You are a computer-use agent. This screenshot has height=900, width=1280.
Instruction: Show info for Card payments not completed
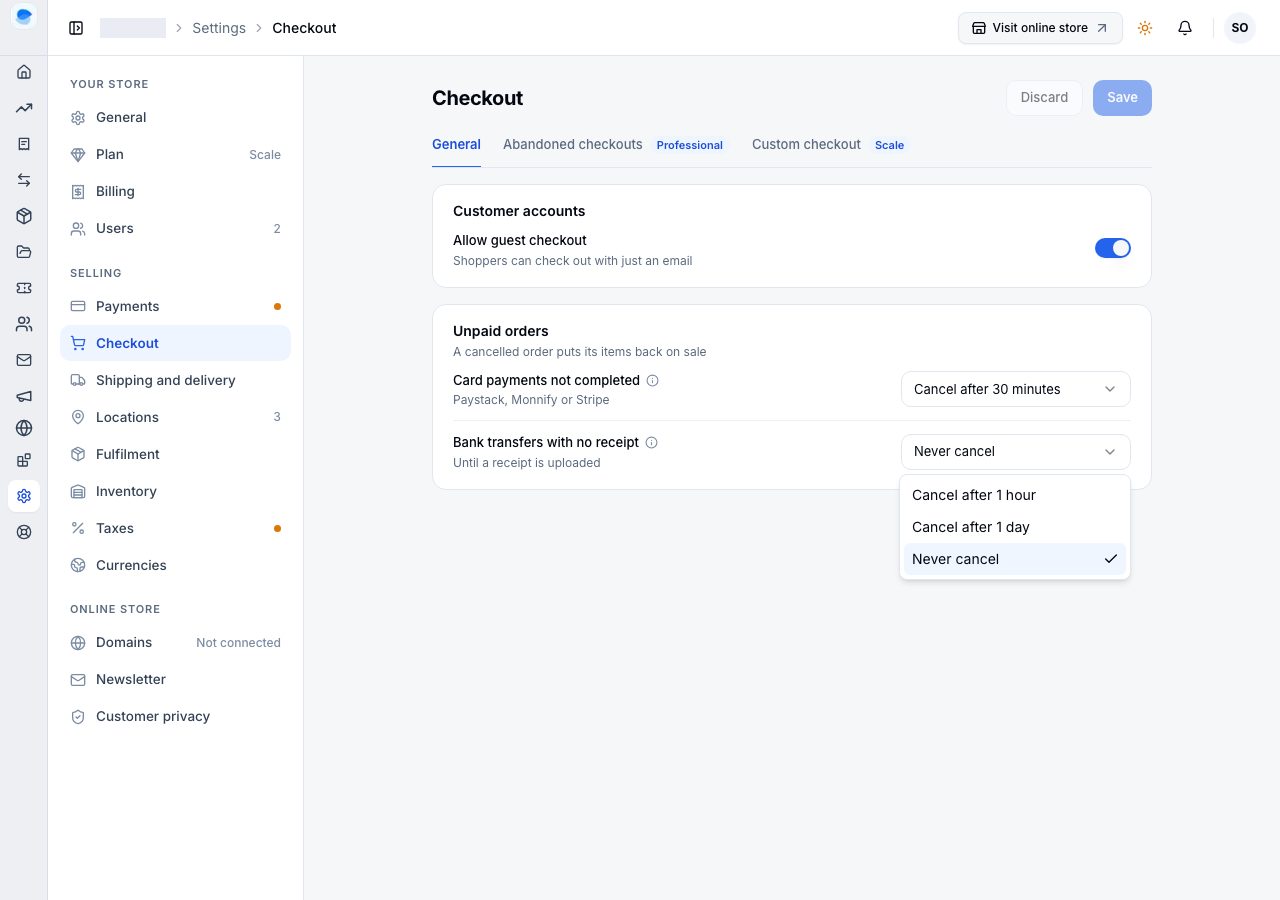652,380
